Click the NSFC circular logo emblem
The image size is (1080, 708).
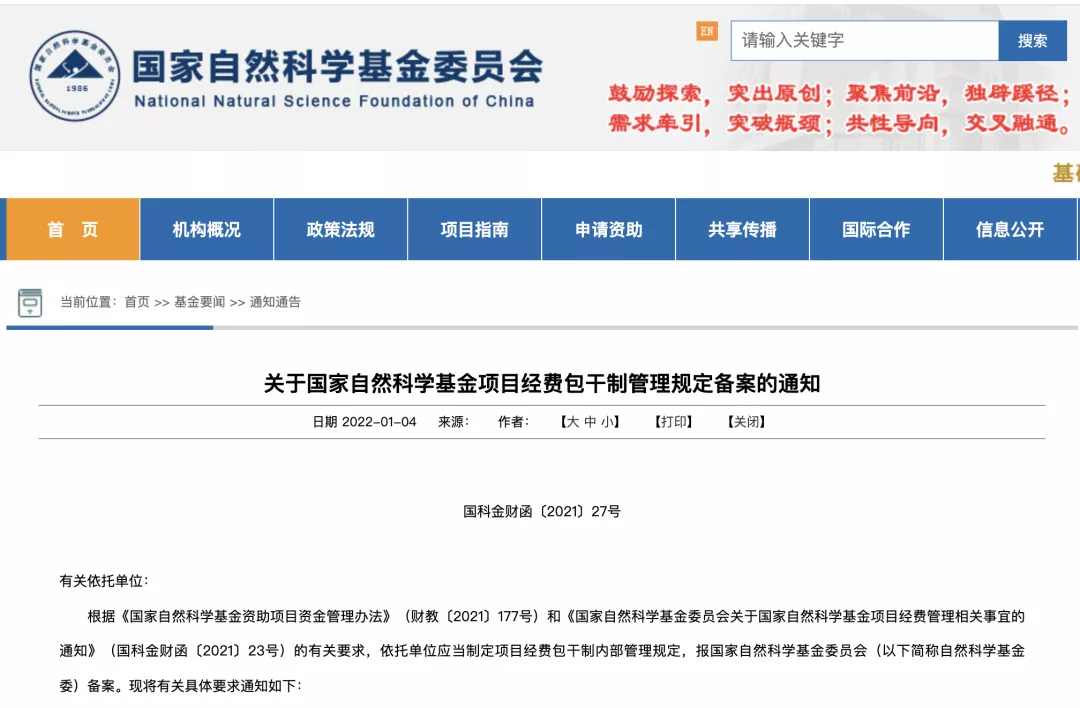(74, 76)
